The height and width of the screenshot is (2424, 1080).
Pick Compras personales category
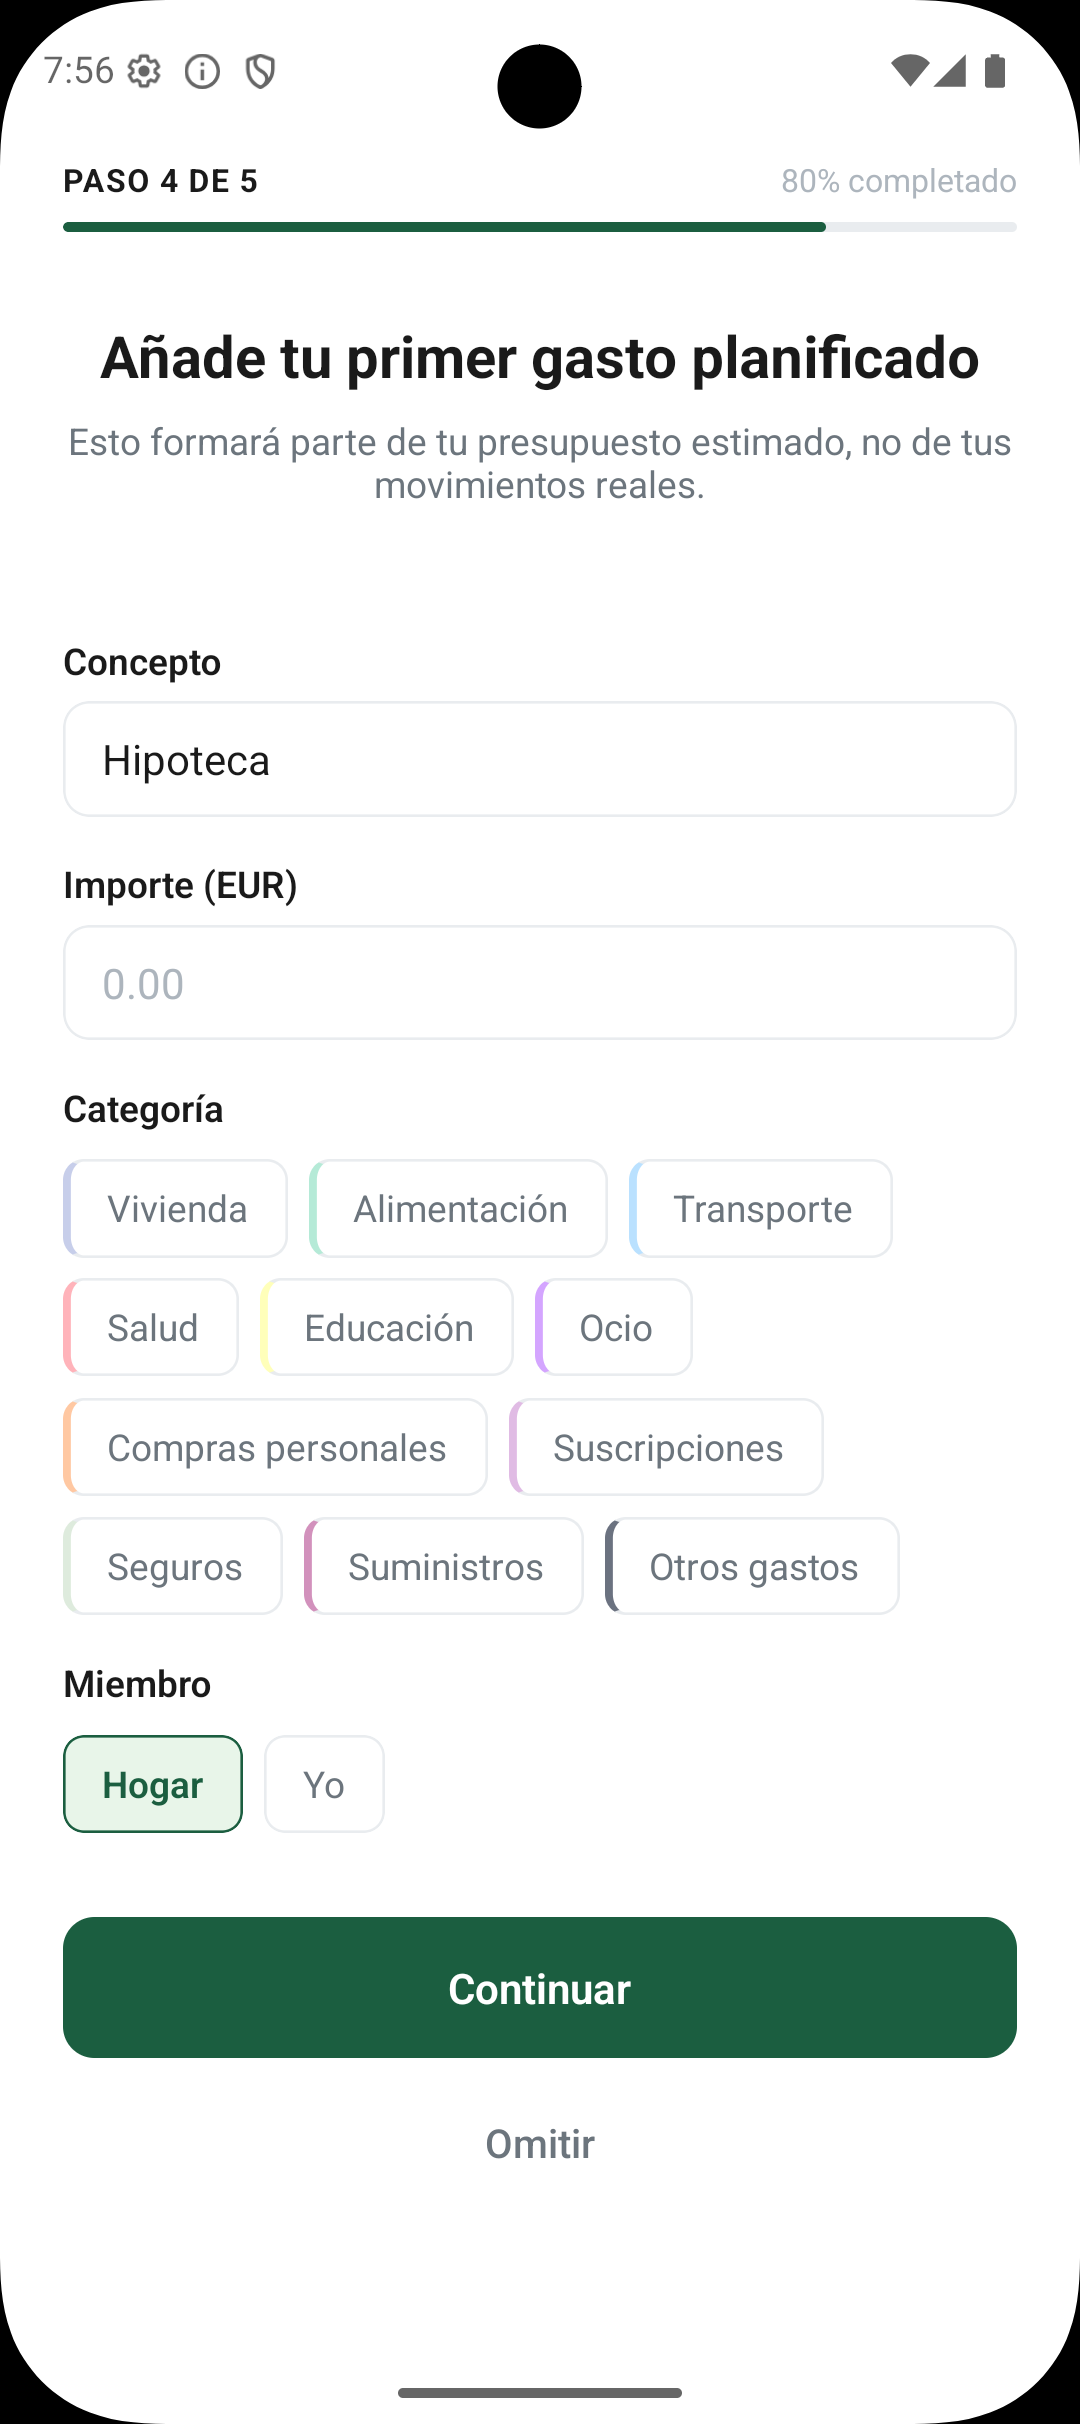pyautogui.click(x=276, y=1447)
